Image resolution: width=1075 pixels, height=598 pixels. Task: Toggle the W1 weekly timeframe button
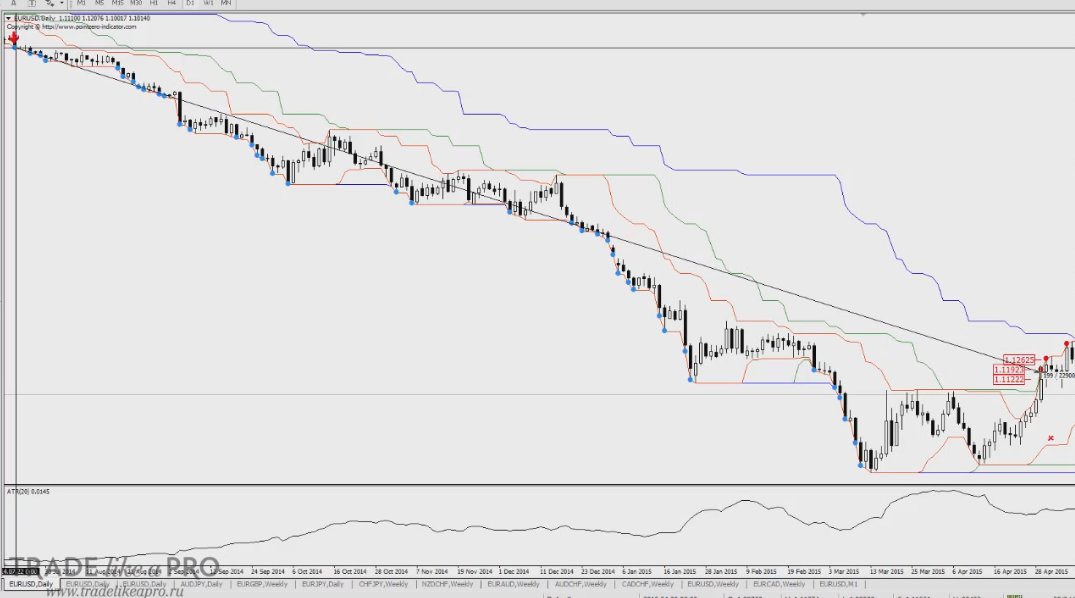208,3
